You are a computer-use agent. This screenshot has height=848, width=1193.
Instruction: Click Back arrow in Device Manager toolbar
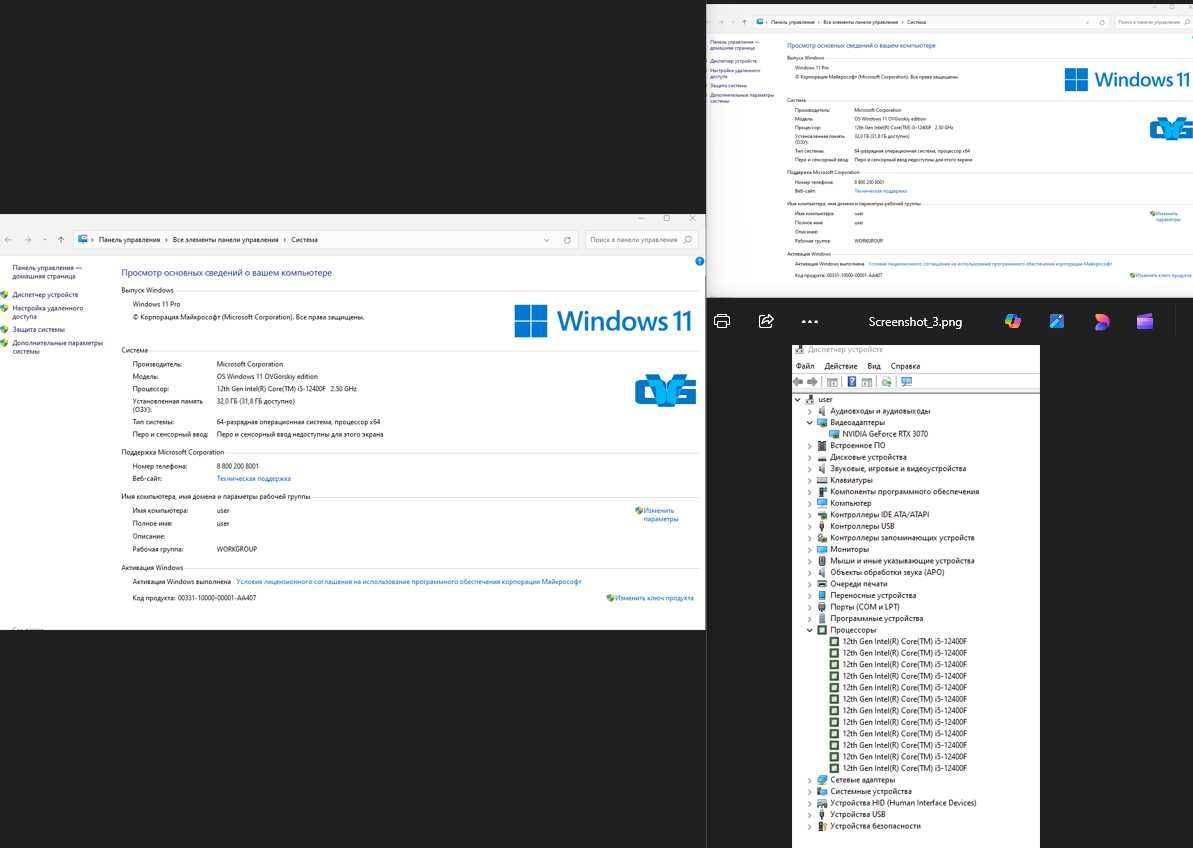(798, 382)
